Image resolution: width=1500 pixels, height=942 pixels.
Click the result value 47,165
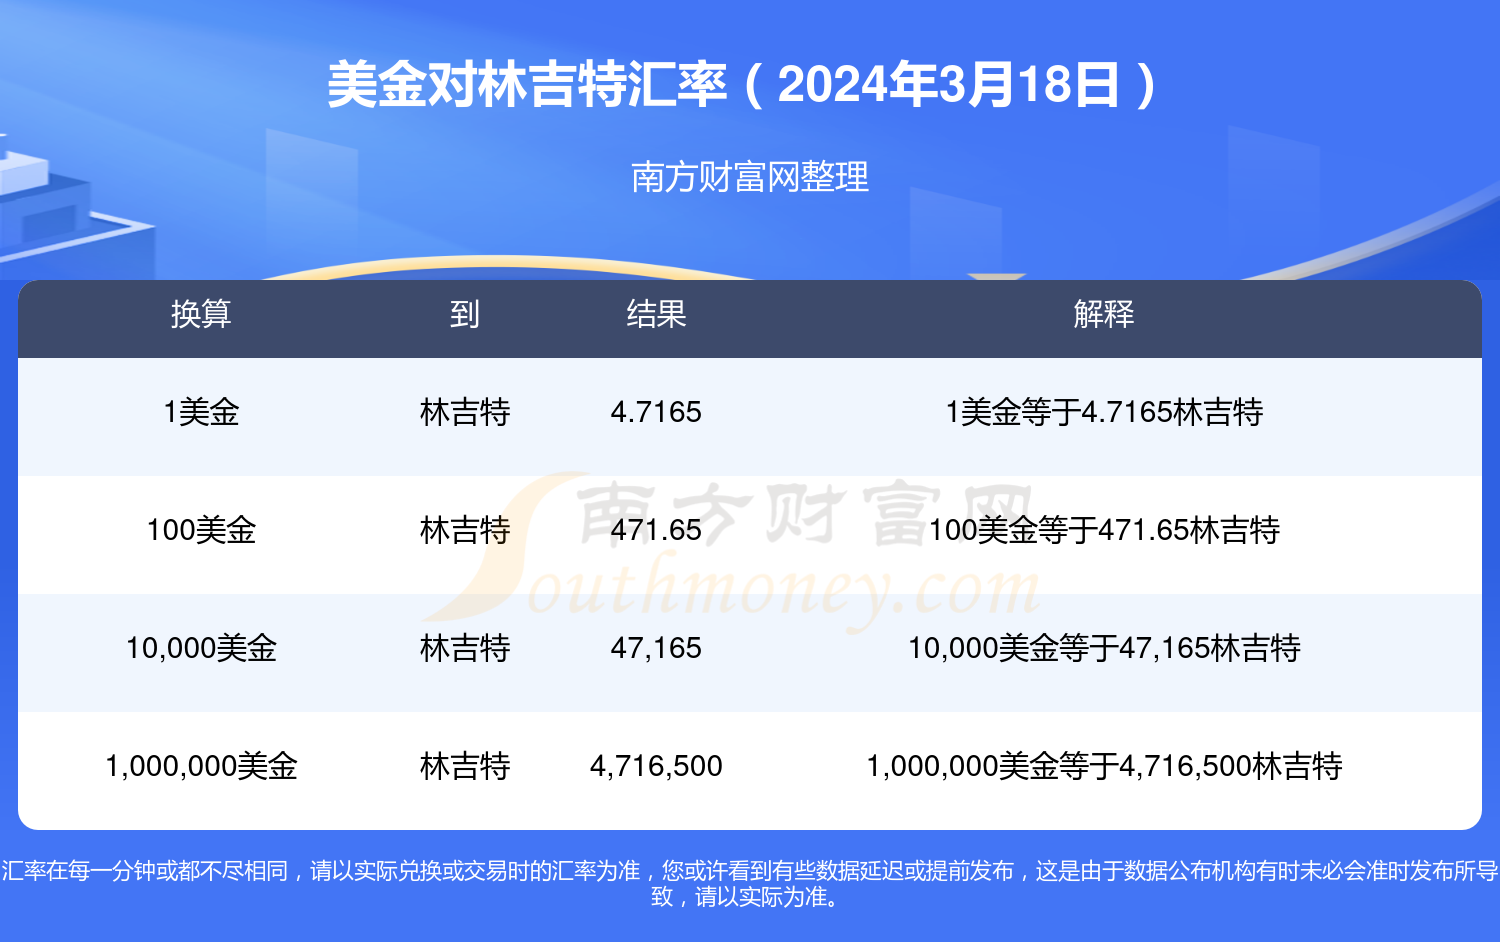[x=656, y=648]
